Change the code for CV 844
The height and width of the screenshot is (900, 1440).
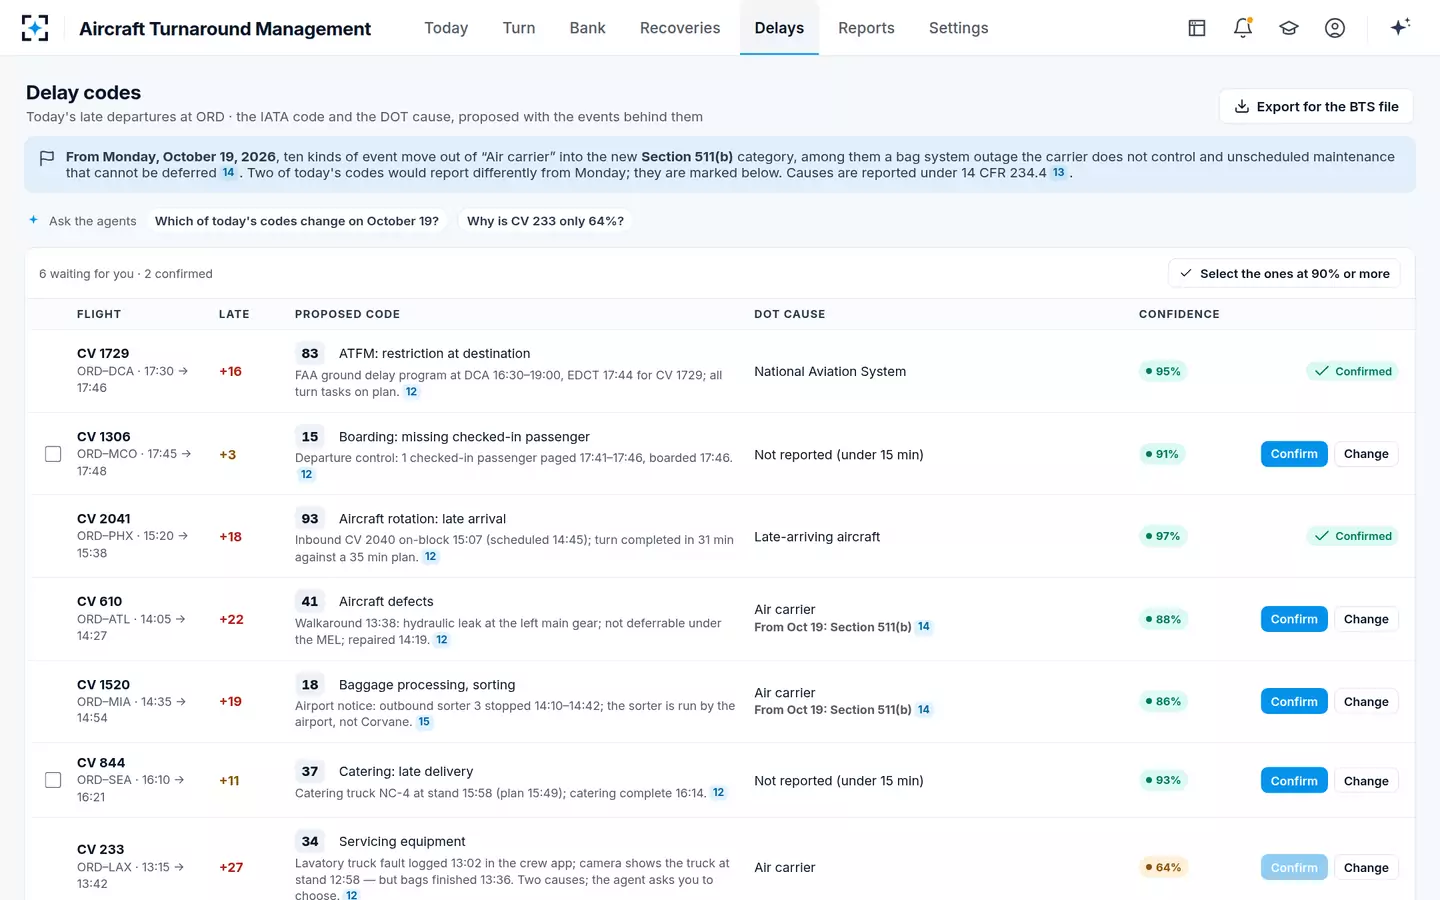point(1366,781)
